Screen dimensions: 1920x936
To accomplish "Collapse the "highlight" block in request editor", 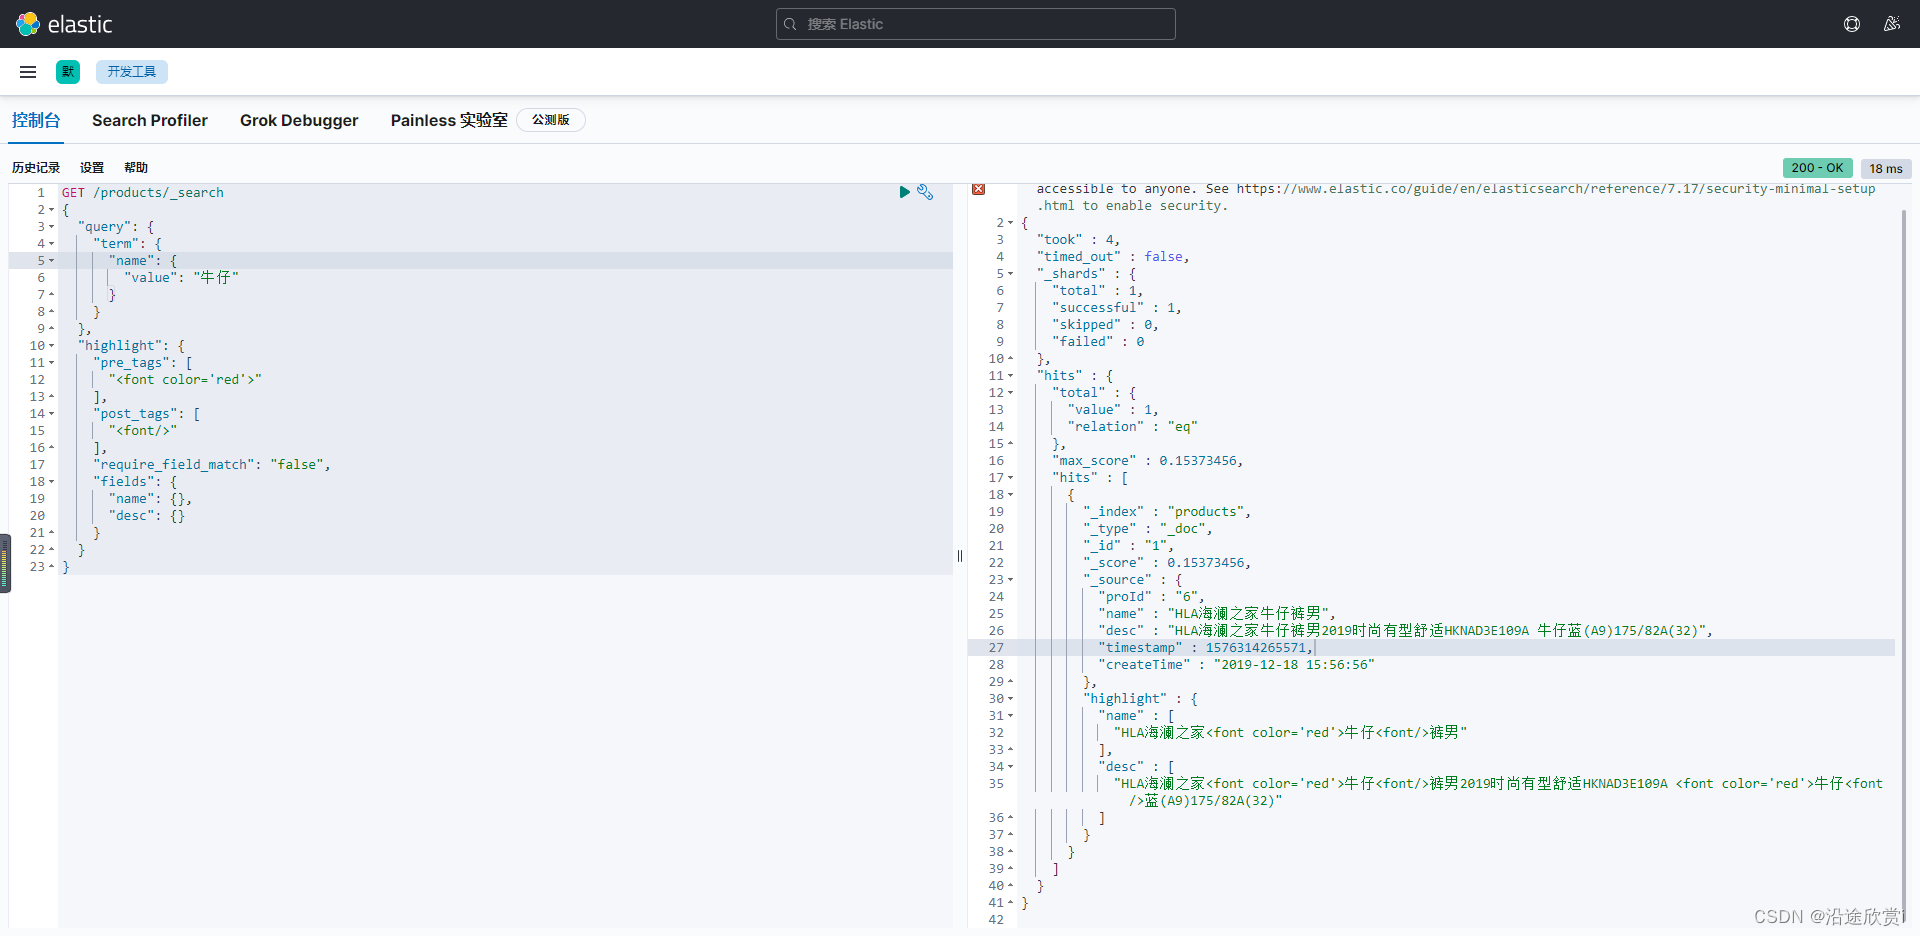I will point(52,346).
